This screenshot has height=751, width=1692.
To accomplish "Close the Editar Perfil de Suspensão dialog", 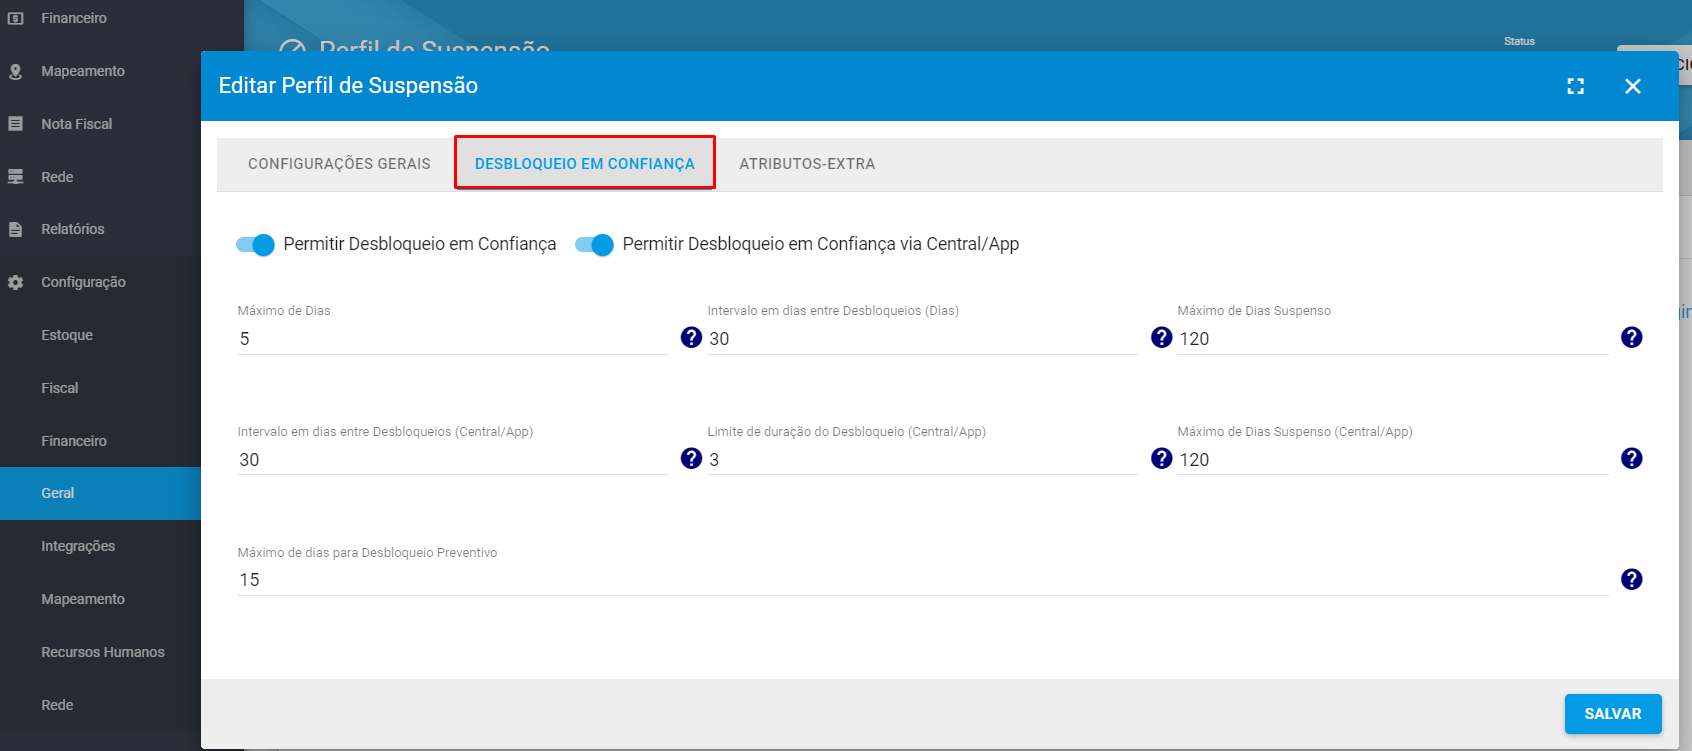I will pos(1633,86).
